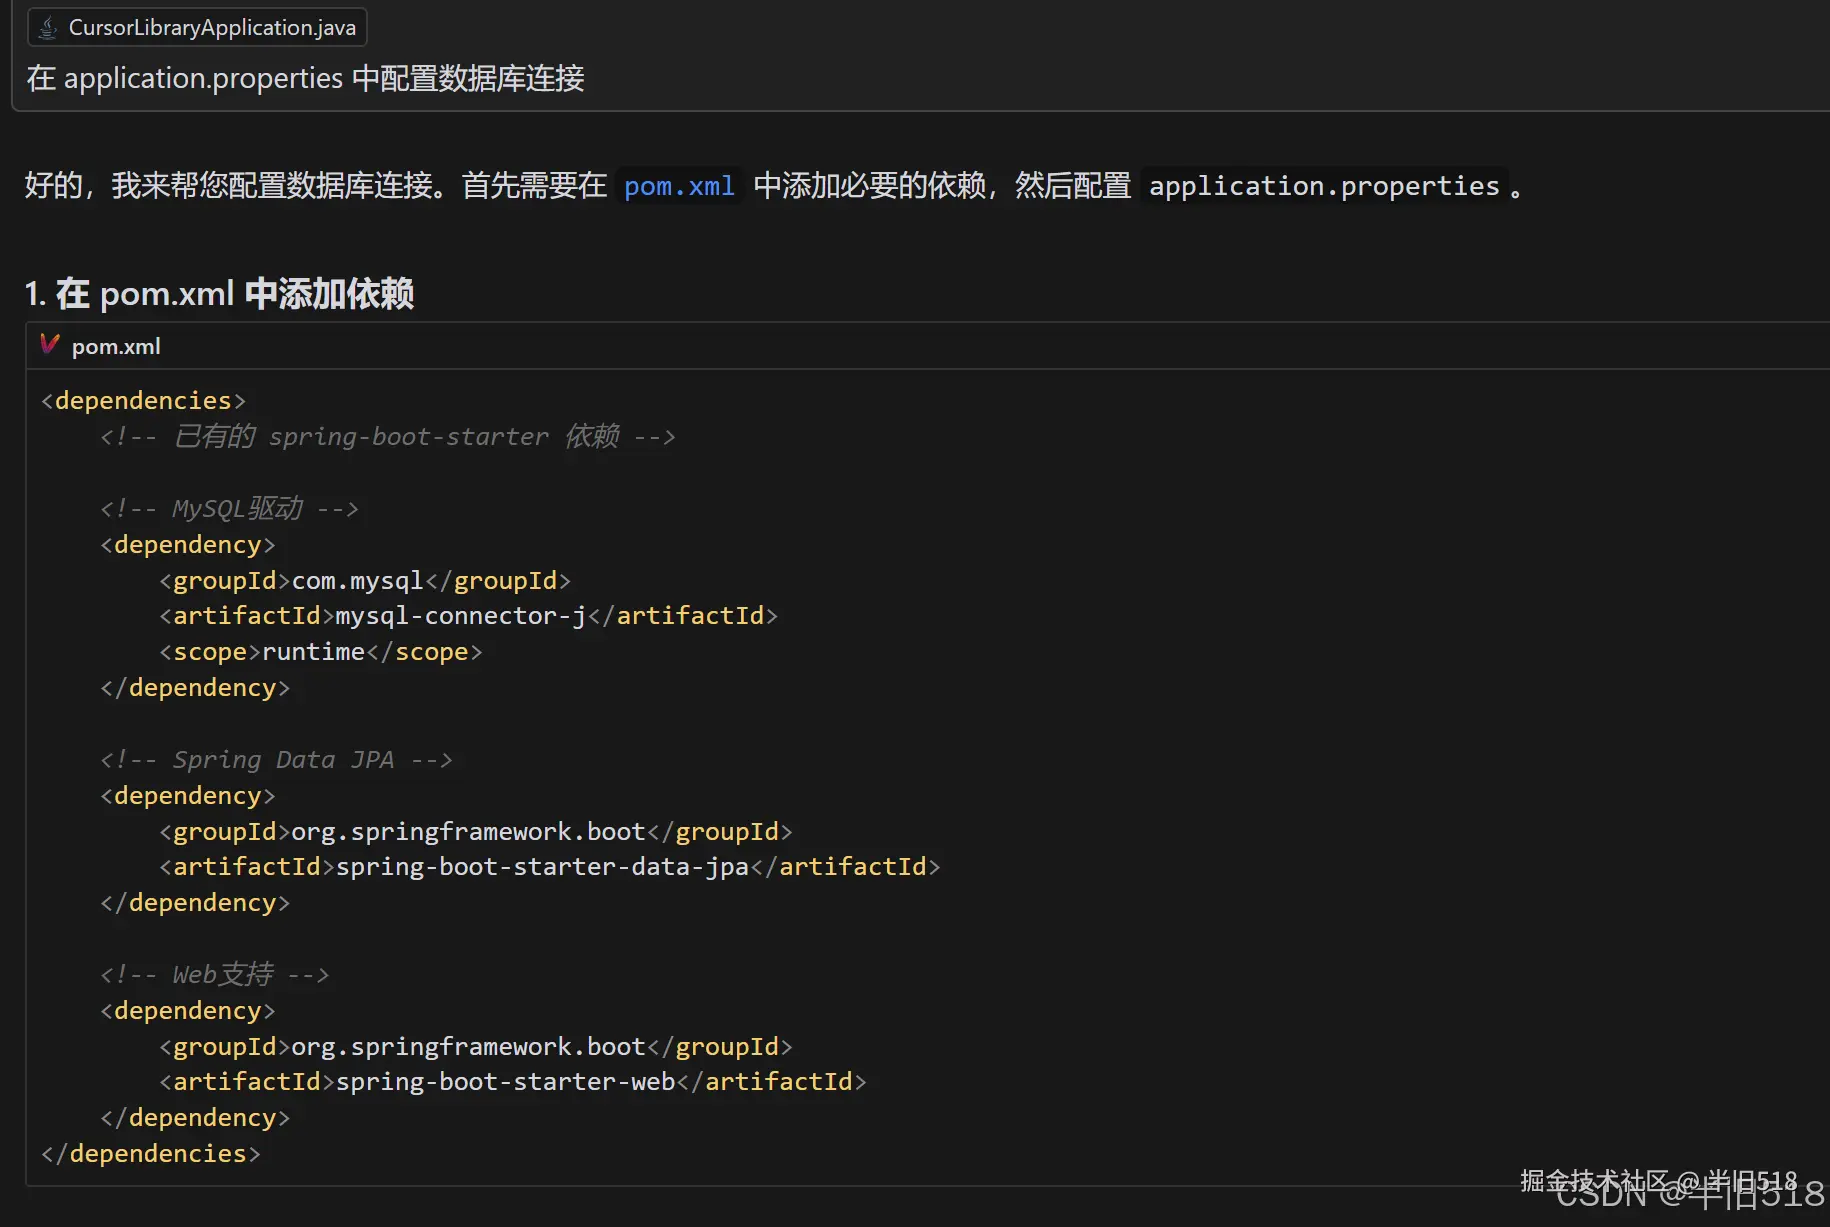The height and width of the screenshot is (1227, 1830).
Task: Click the "MySQL驱动" comment line
Action: click(229, 509)
